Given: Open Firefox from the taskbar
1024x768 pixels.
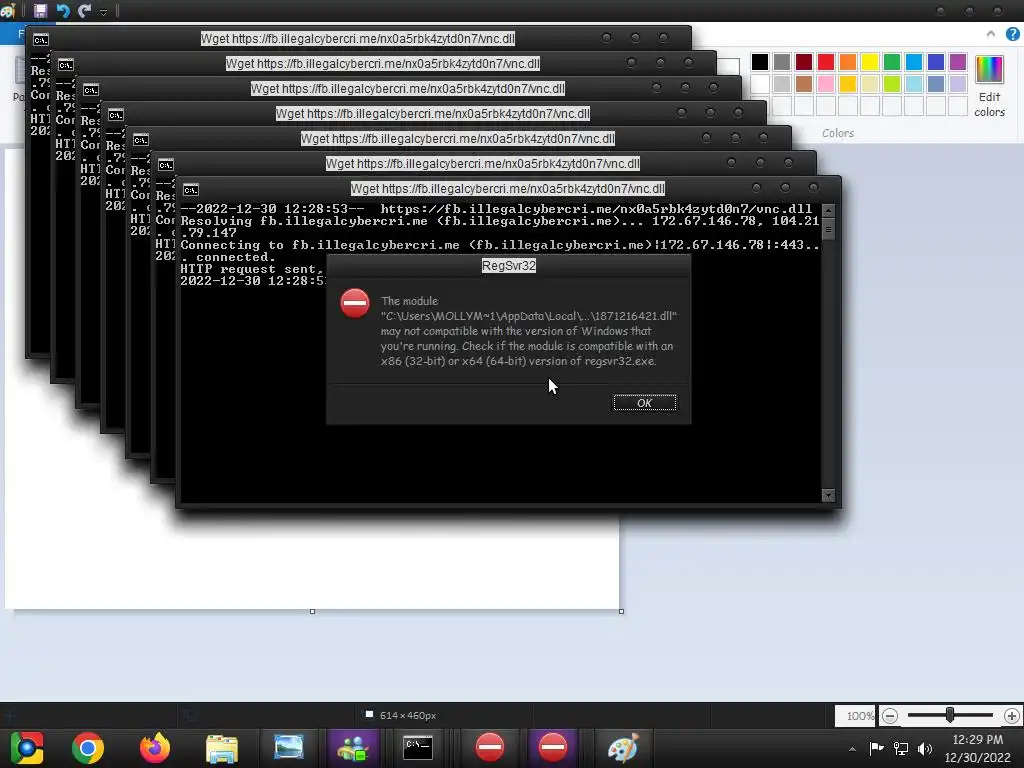Looking at the screenshot, I should [x=155, y=748].
